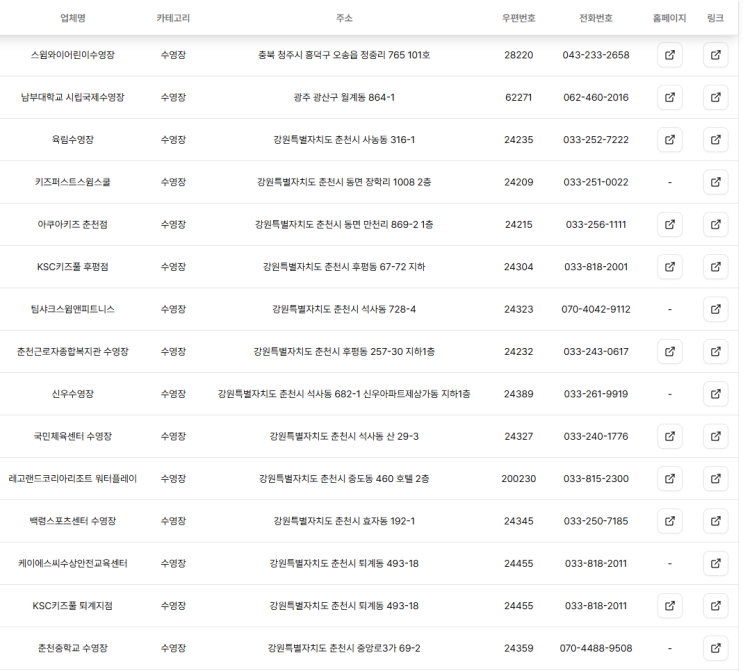Open homepage icon for 육림수영장
Image resolution: width=743 pixels, height=671 pixels.
pos(670,140)
